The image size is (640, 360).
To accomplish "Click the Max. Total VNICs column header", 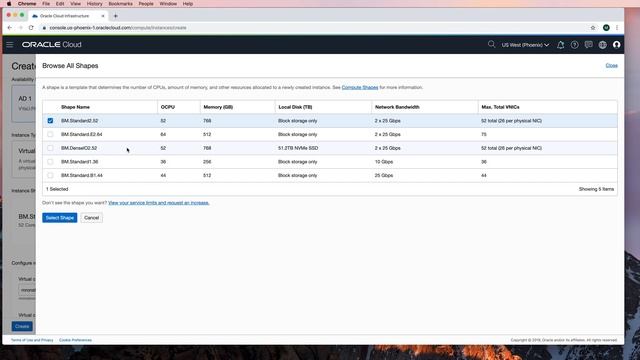I will [500, 107].
